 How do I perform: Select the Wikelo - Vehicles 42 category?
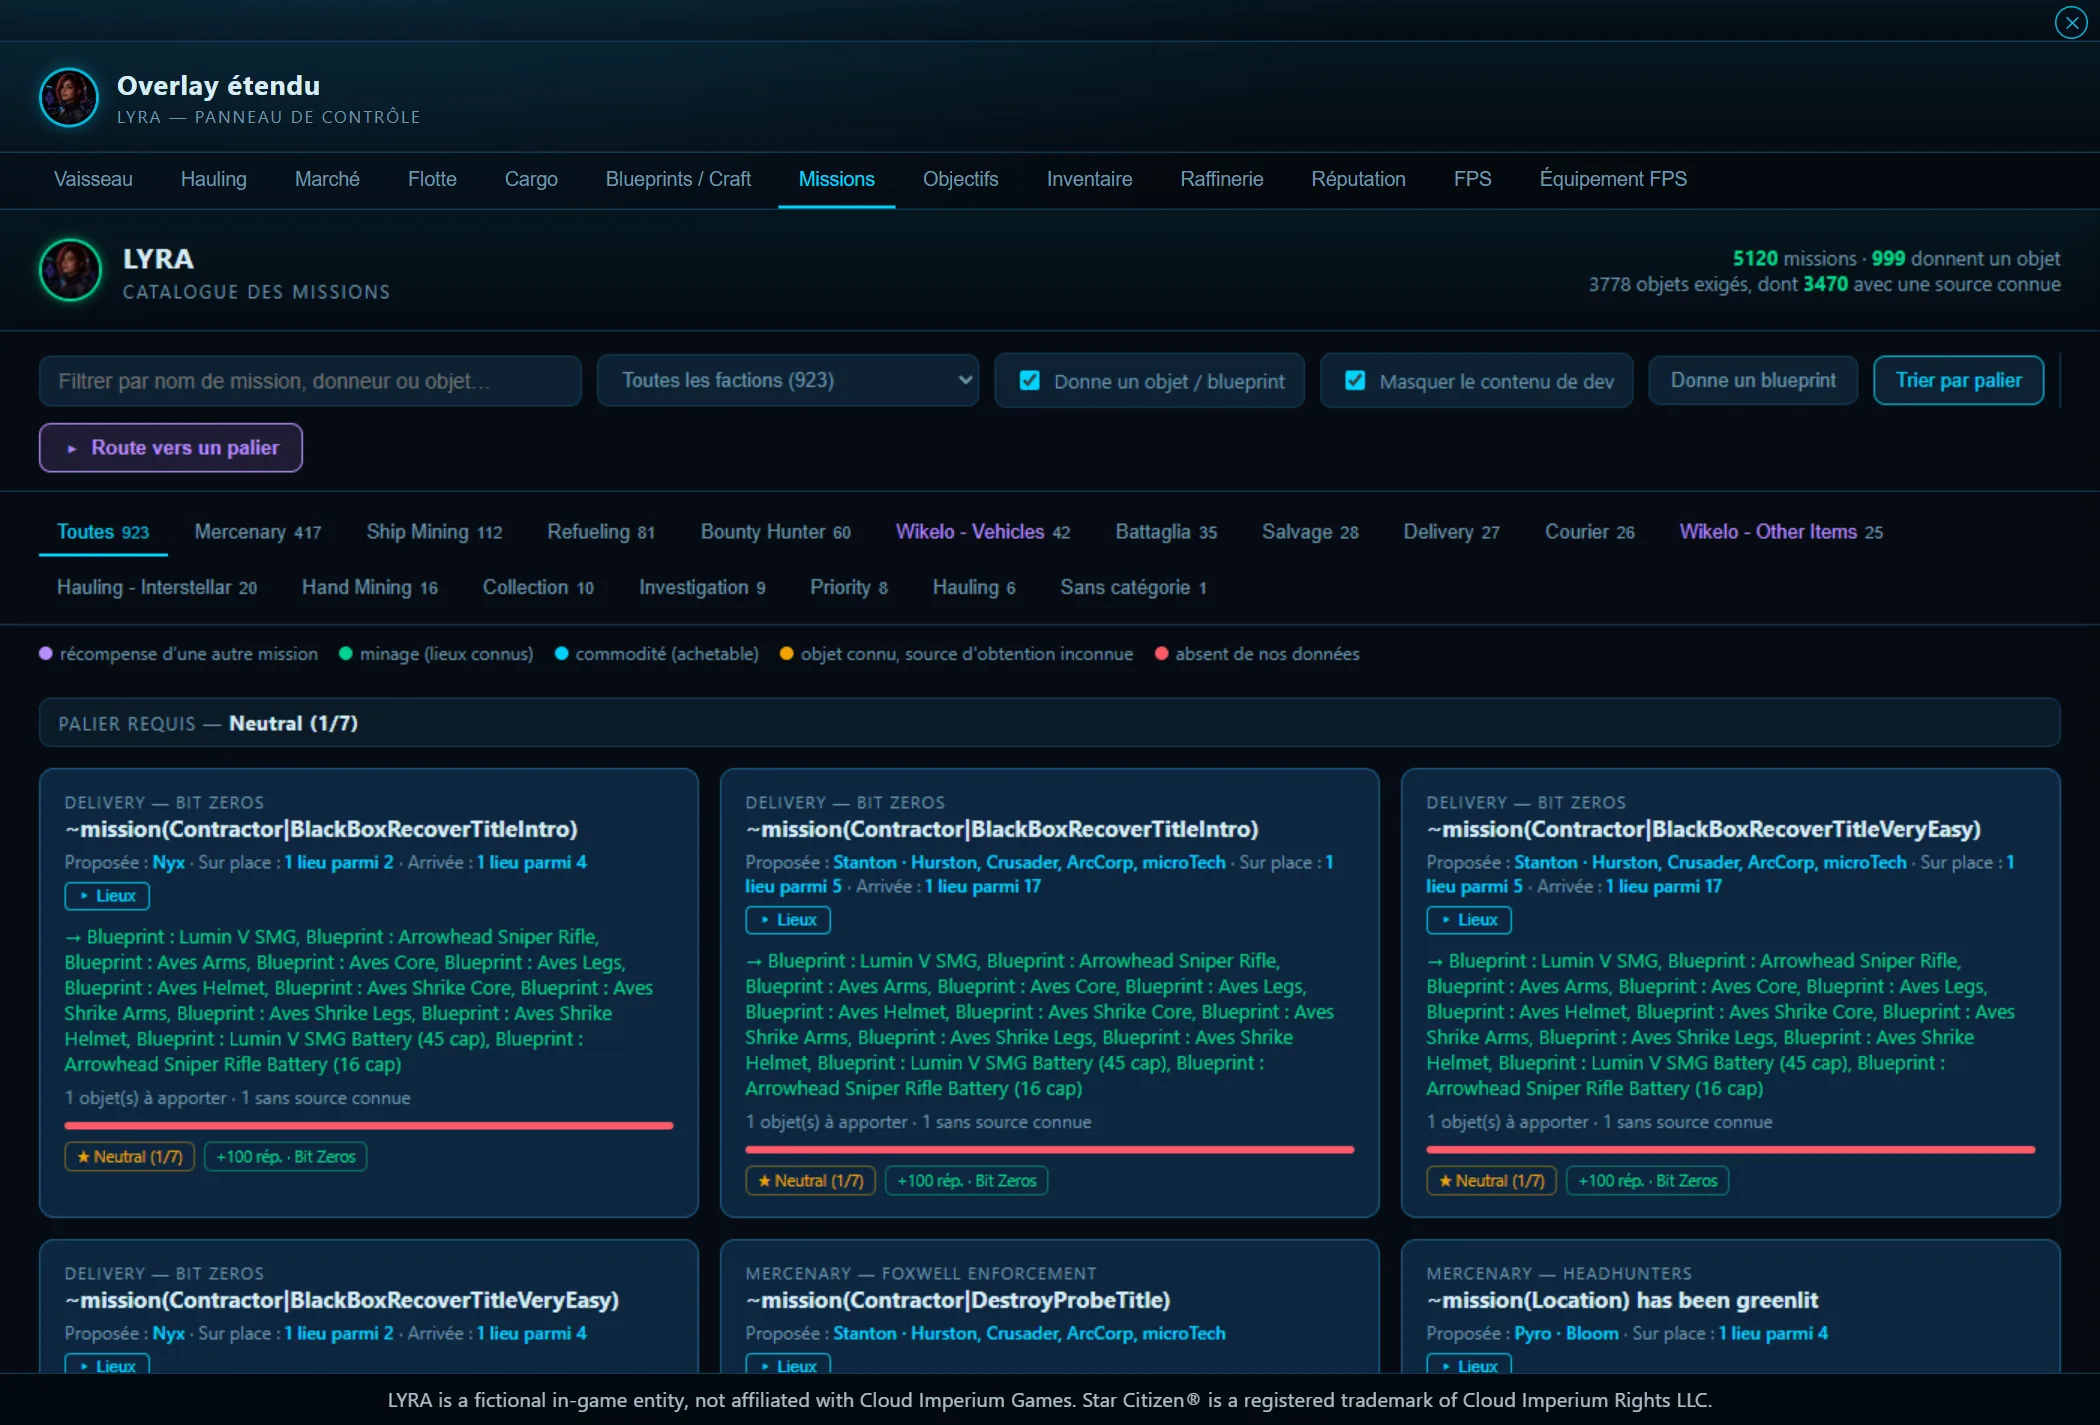click(x=982, y=532)
